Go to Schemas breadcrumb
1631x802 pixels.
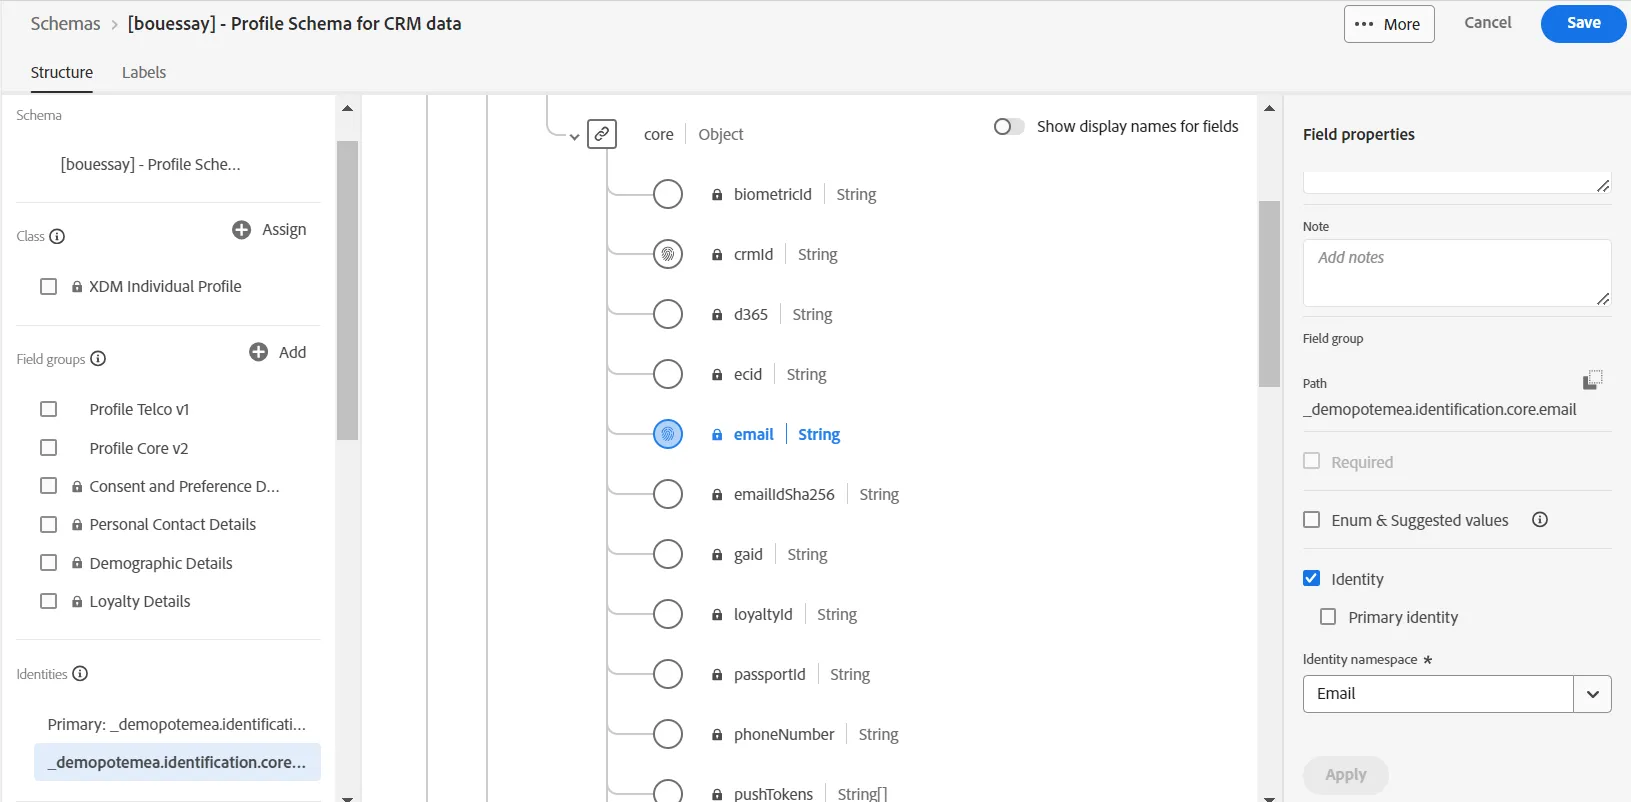(x=65, y=23)
